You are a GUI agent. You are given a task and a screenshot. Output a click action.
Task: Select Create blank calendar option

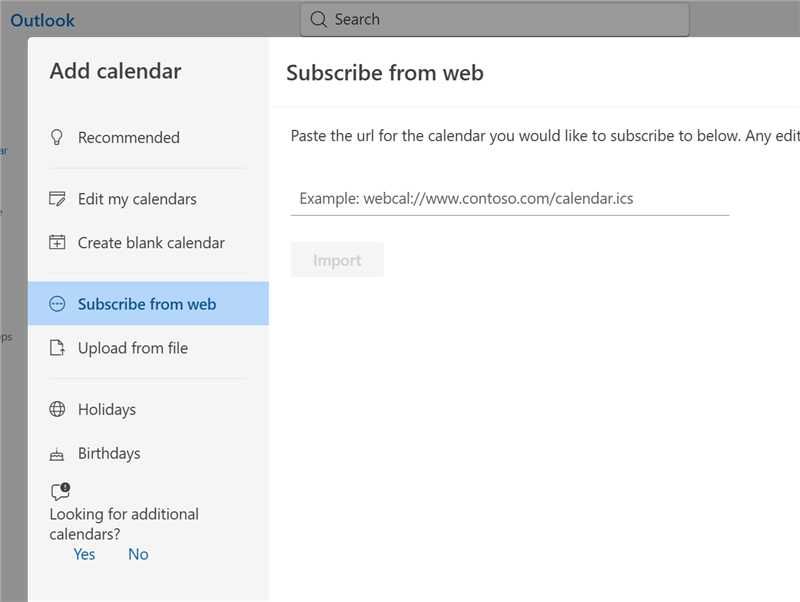151,243
